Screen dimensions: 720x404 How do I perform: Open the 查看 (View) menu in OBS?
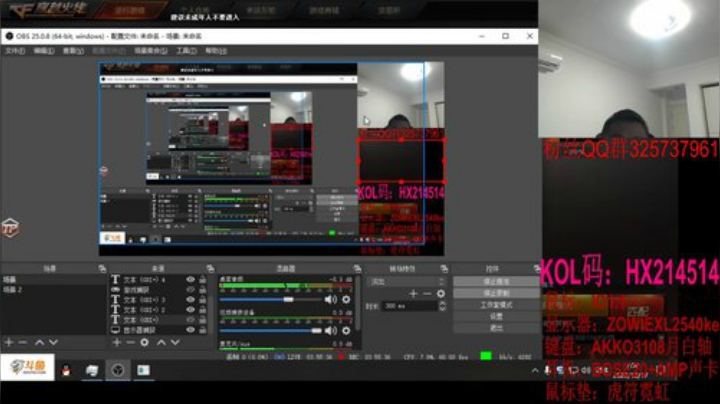(x=73, y=51)
